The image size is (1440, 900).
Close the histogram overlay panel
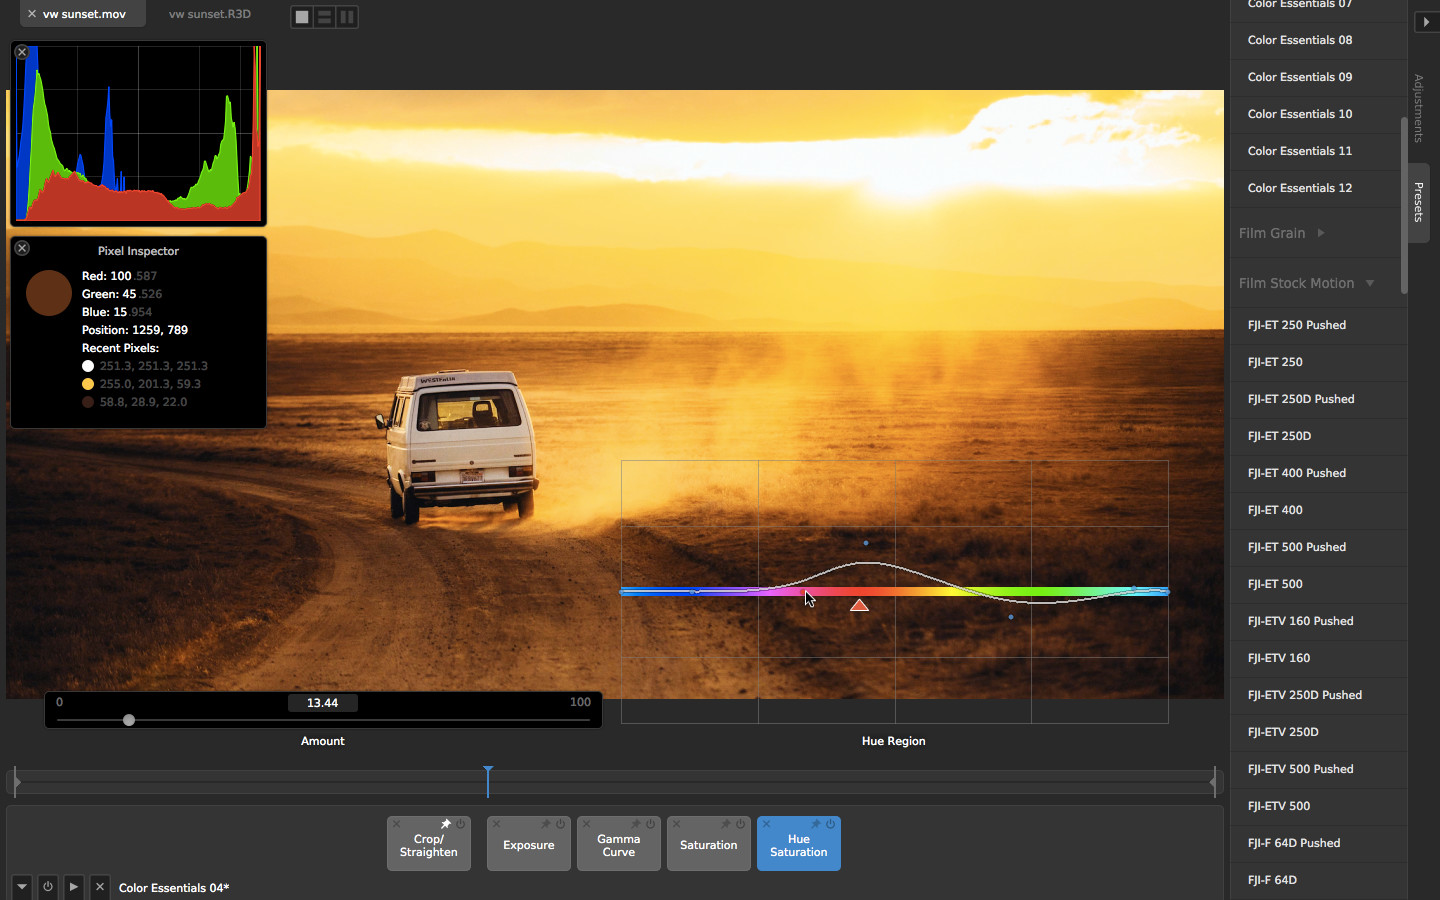click(x=22, y=52)
